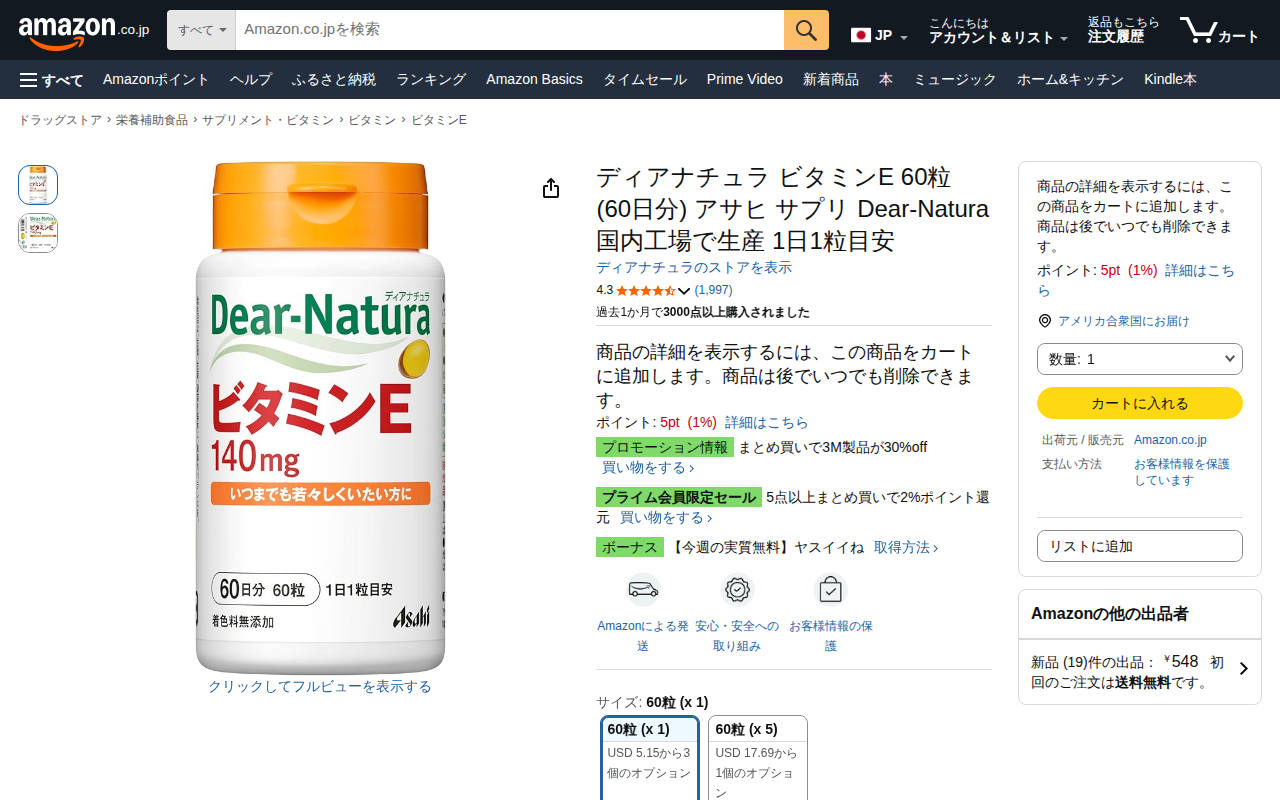Select the second product thumbnail
The width and height of the screenshot is (1280, 800).
38,233
